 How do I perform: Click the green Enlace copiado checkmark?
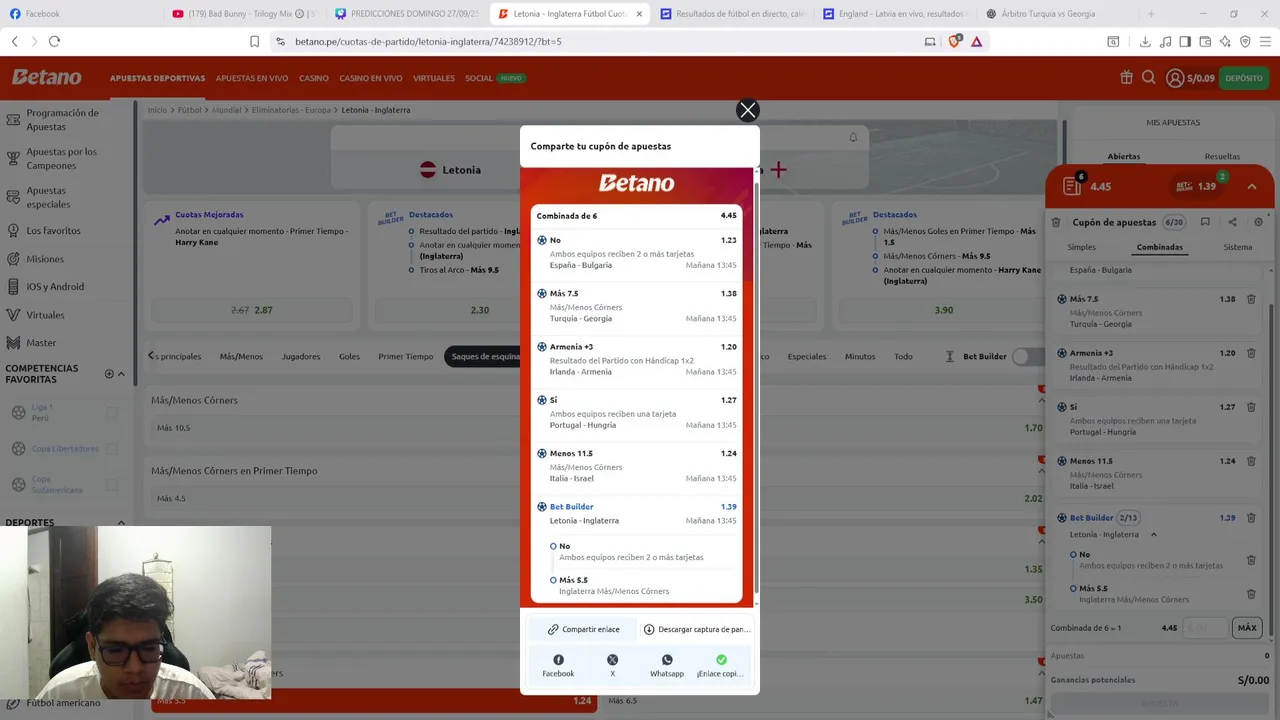click(x=721, y=660)
